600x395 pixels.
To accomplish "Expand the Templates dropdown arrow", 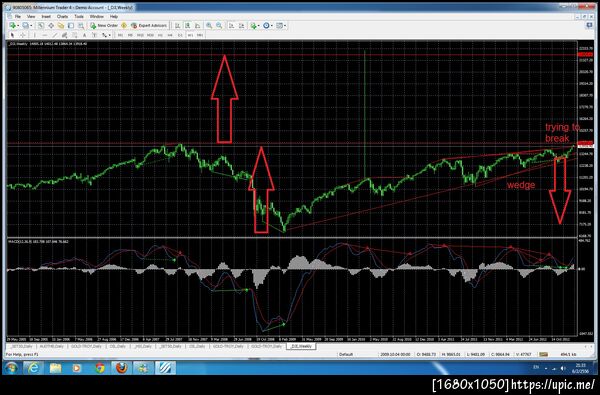I will 285,26.
